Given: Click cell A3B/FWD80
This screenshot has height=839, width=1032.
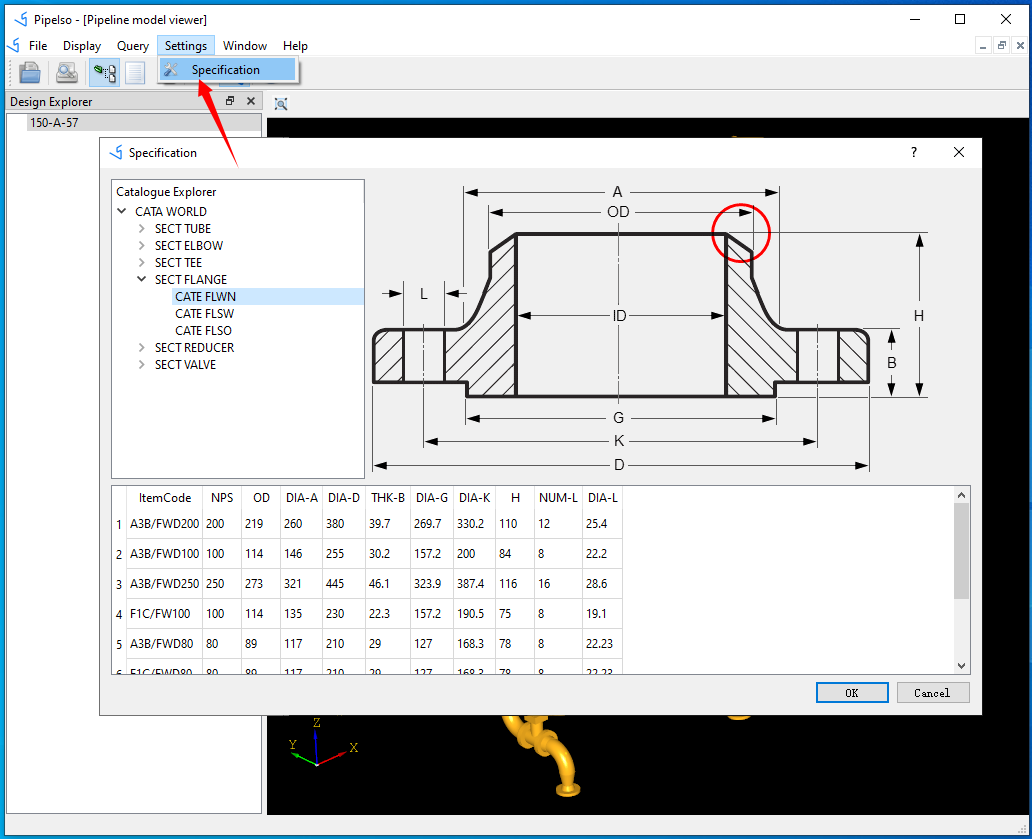Looking at the screenshot, I should (165, 644).
